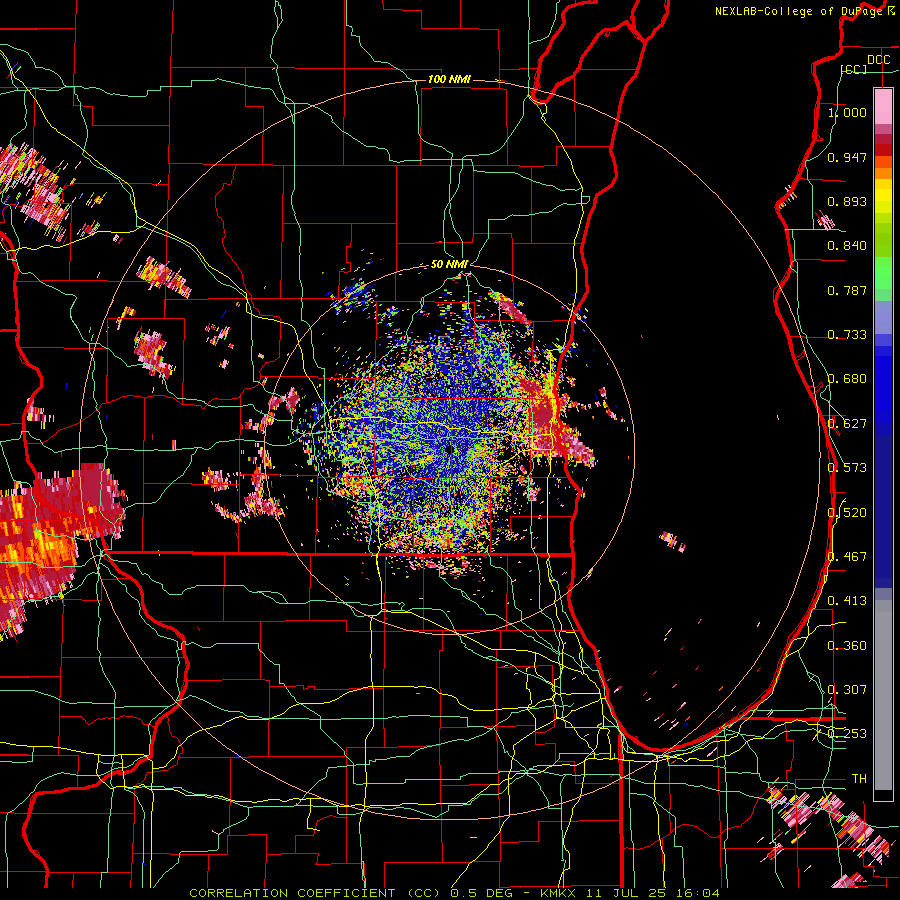Click the 0.893 scale label

coord(847,201)
